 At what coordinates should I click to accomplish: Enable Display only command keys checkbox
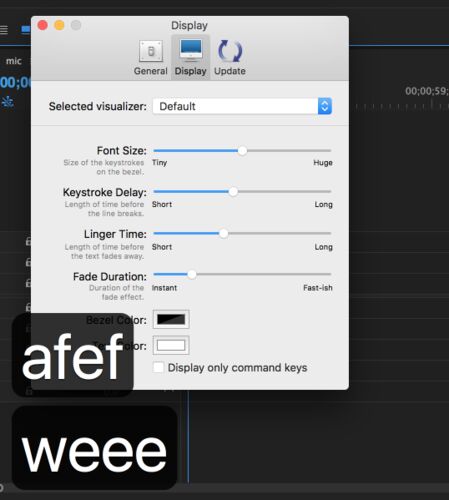tap(158, 367)
